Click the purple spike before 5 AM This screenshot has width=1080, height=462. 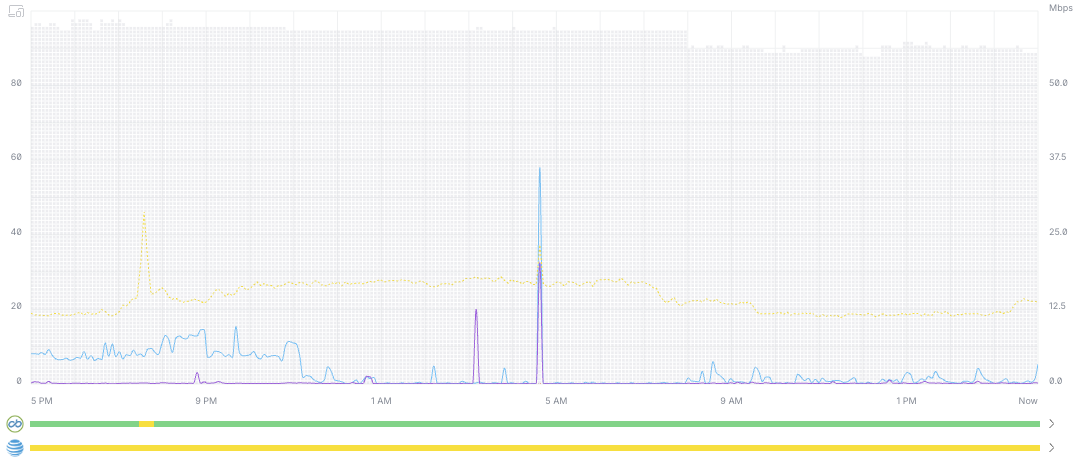click(x=476, y=346)
